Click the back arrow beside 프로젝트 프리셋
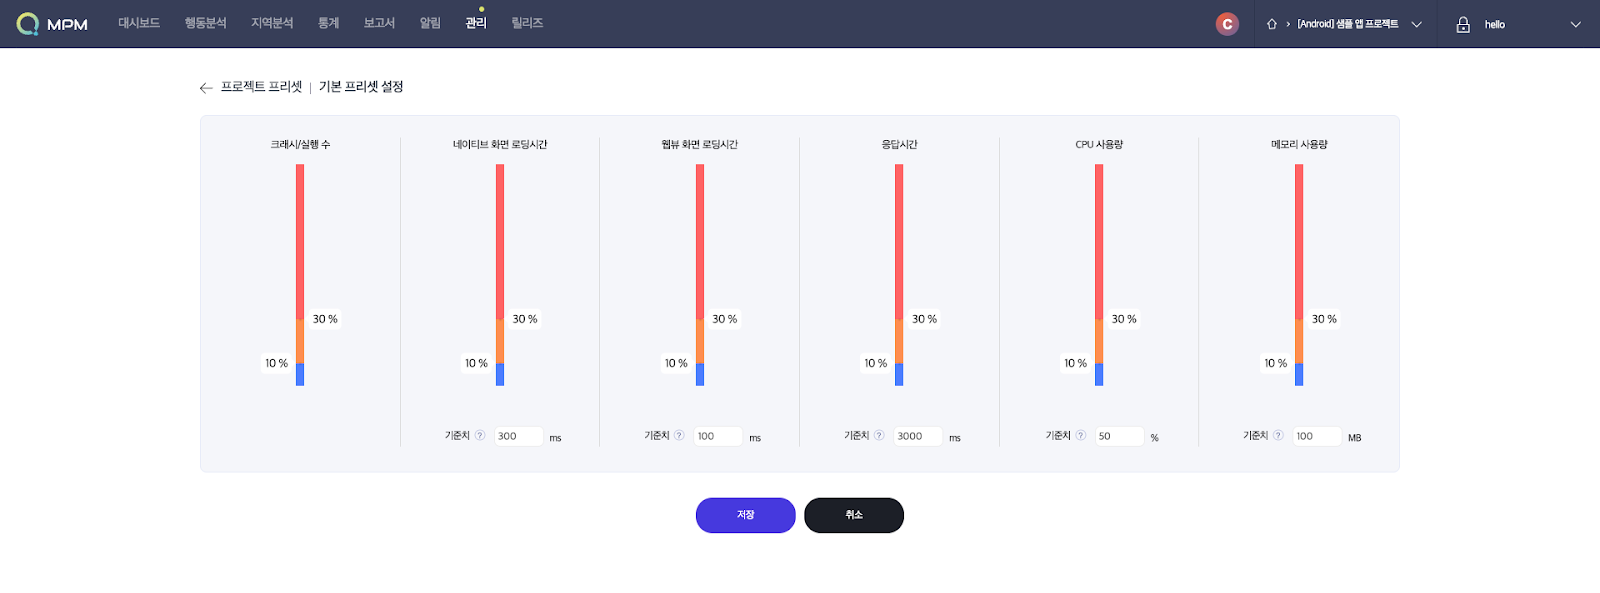This screenshot has height=593, width=1600. (x=206, y=88)
